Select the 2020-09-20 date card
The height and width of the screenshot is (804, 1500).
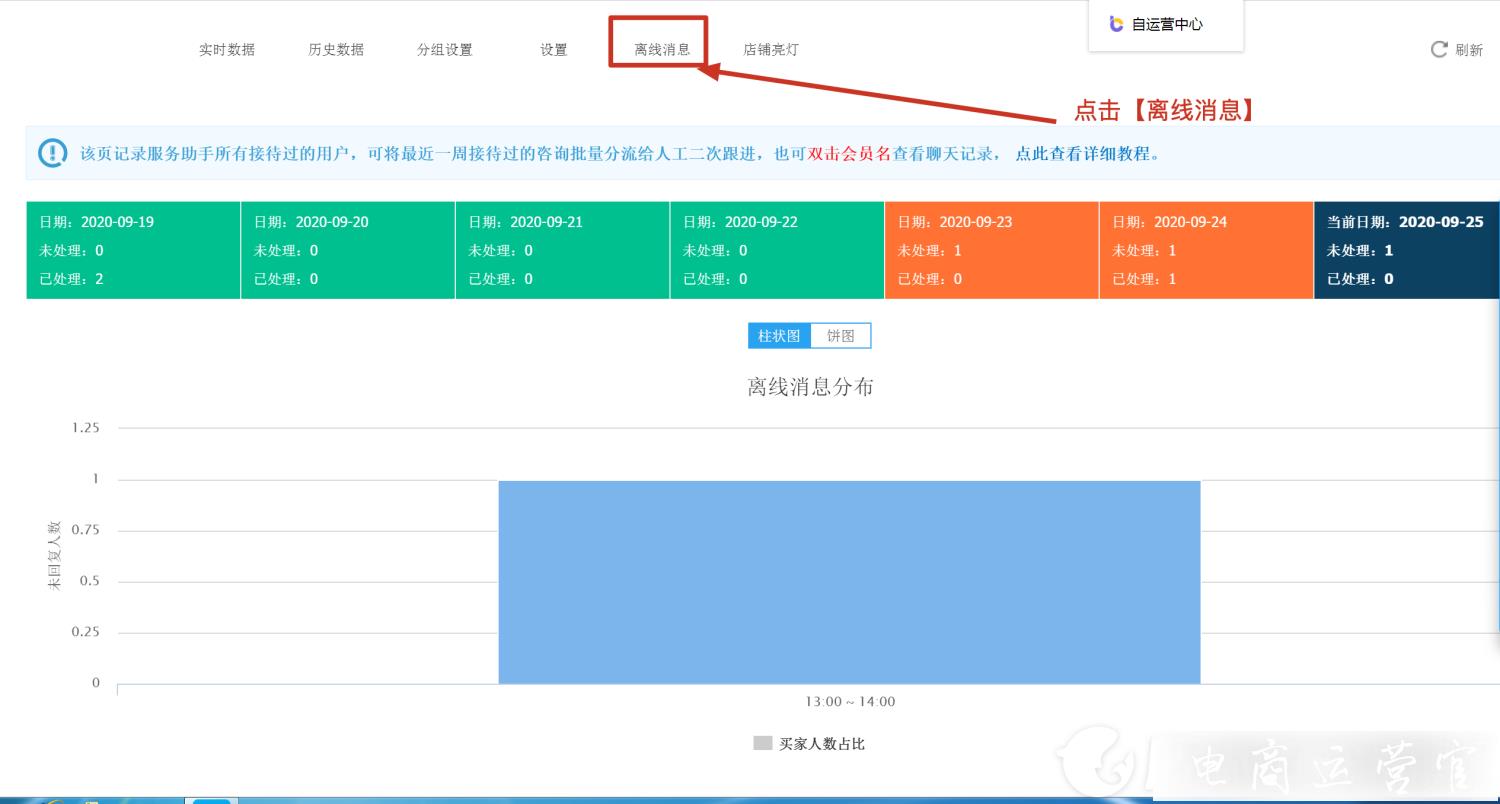[x=348, y=250]
